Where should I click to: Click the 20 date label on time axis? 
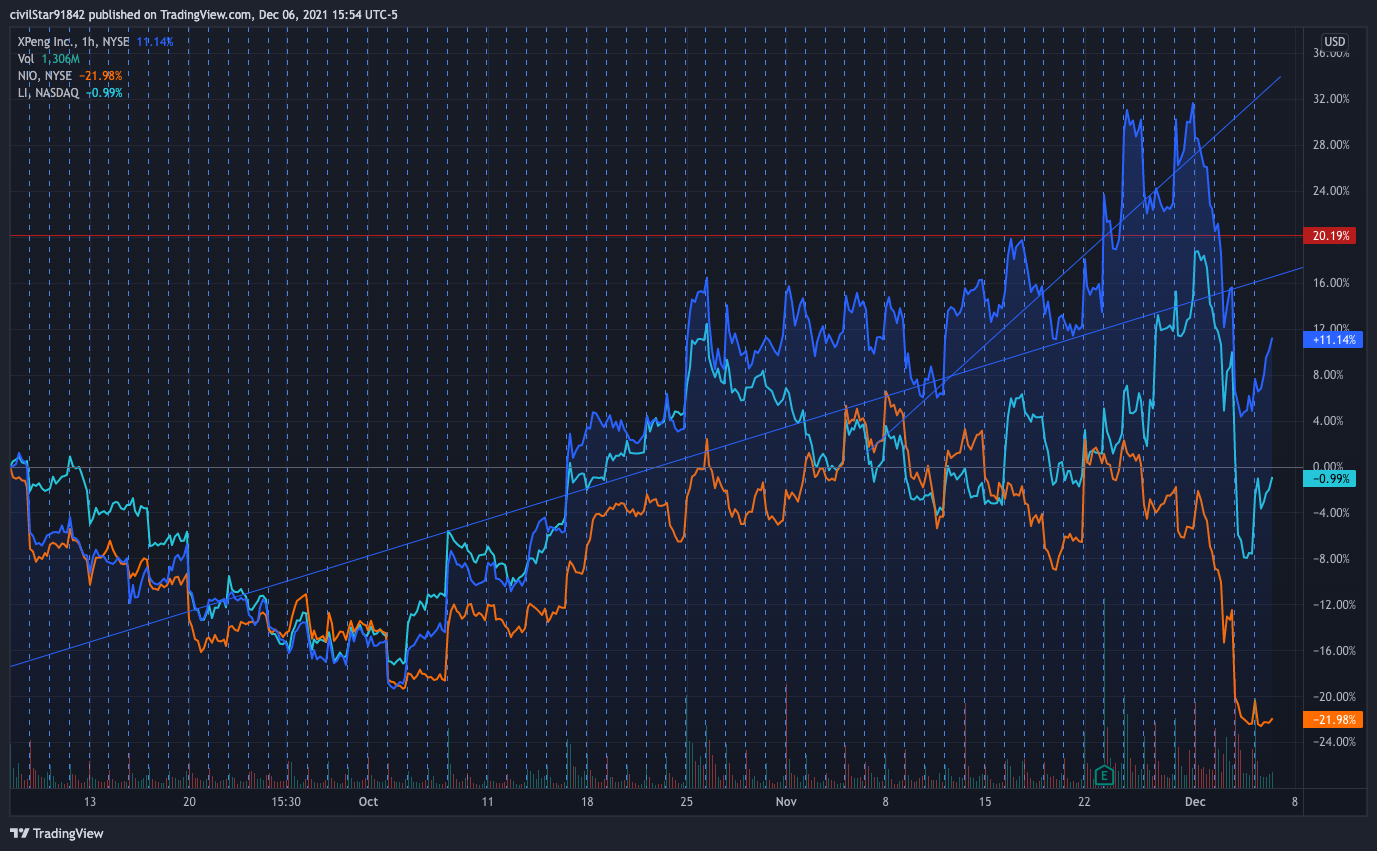[189, 802]
